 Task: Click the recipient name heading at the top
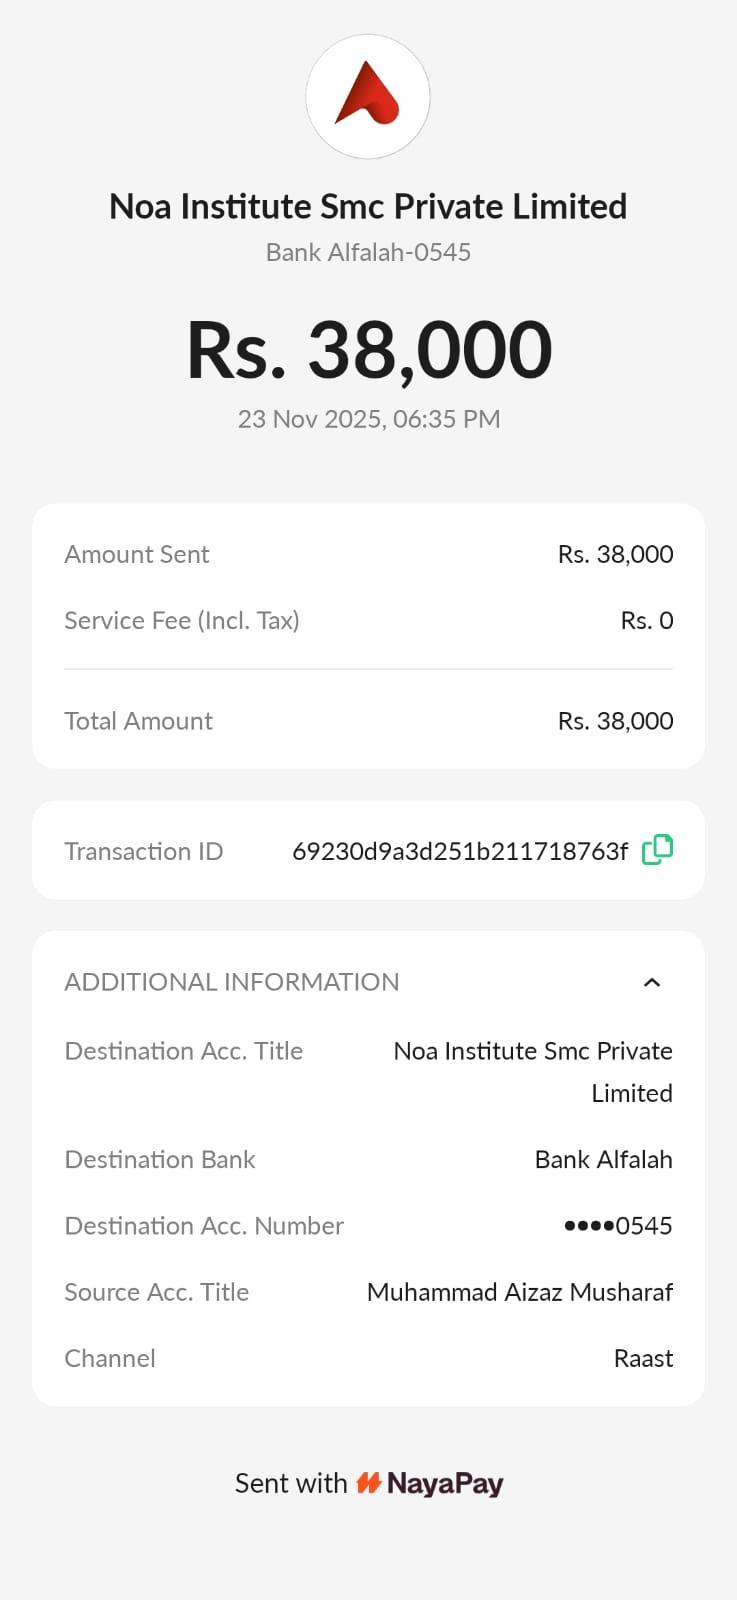(x=368, y=206)
